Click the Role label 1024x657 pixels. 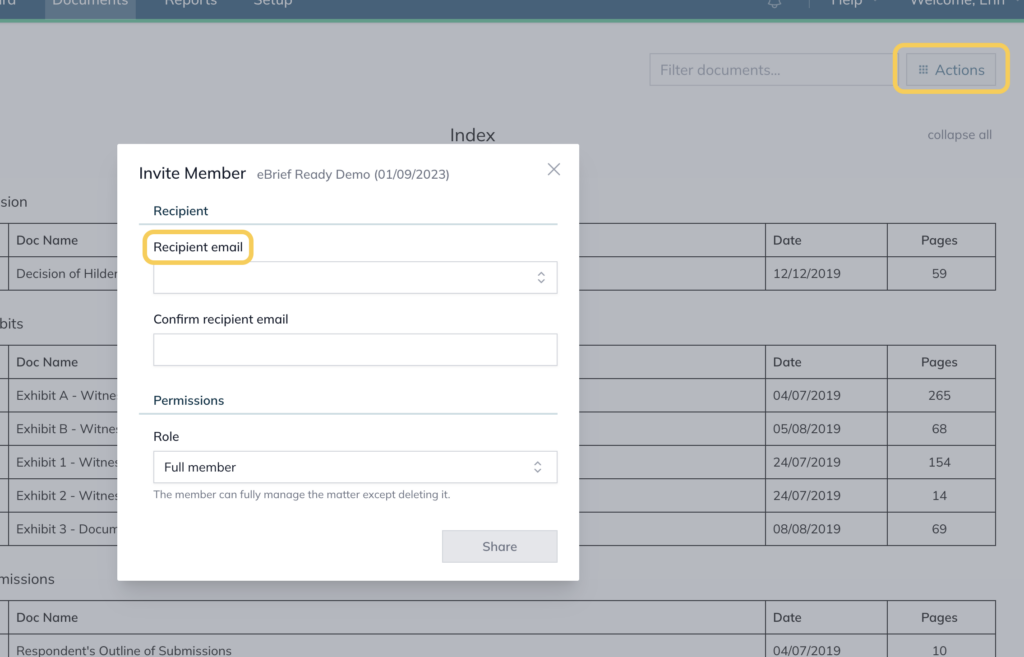(x=166, y=436)
